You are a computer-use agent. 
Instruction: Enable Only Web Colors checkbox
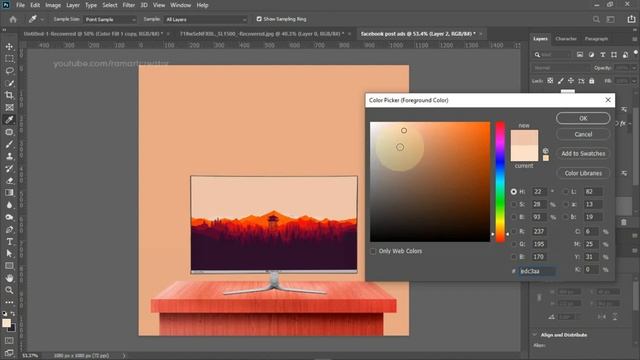coord(373,251)
